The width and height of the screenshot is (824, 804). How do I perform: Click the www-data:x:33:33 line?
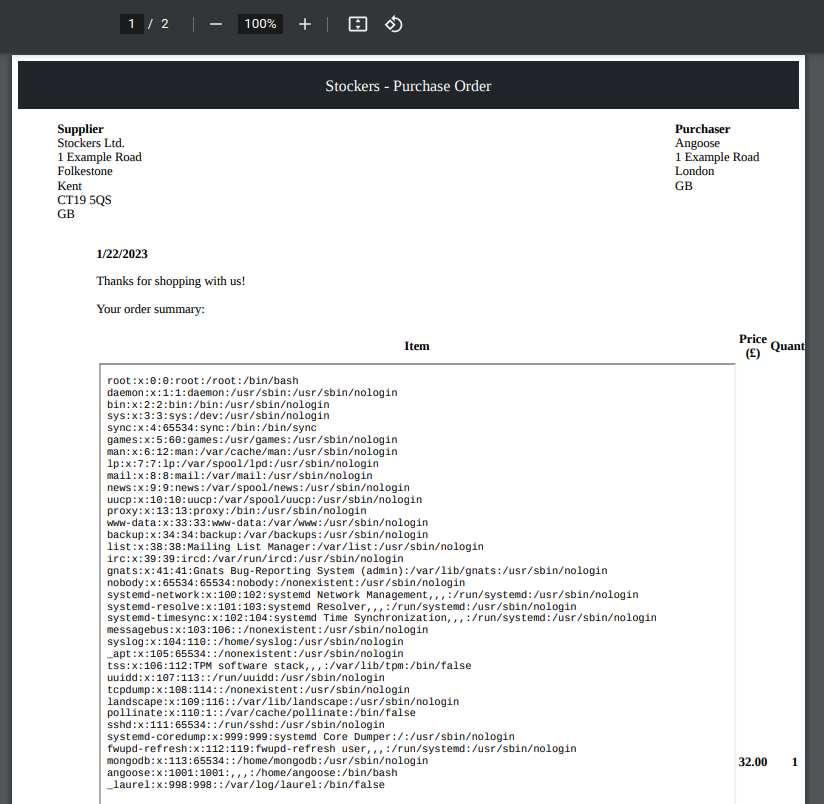pos(267,523)
